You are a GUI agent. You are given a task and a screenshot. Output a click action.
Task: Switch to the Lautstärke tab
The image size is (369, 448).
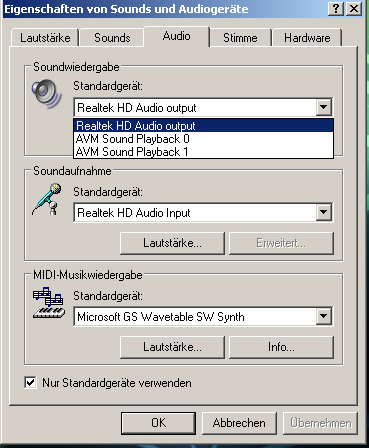(45, 38)
